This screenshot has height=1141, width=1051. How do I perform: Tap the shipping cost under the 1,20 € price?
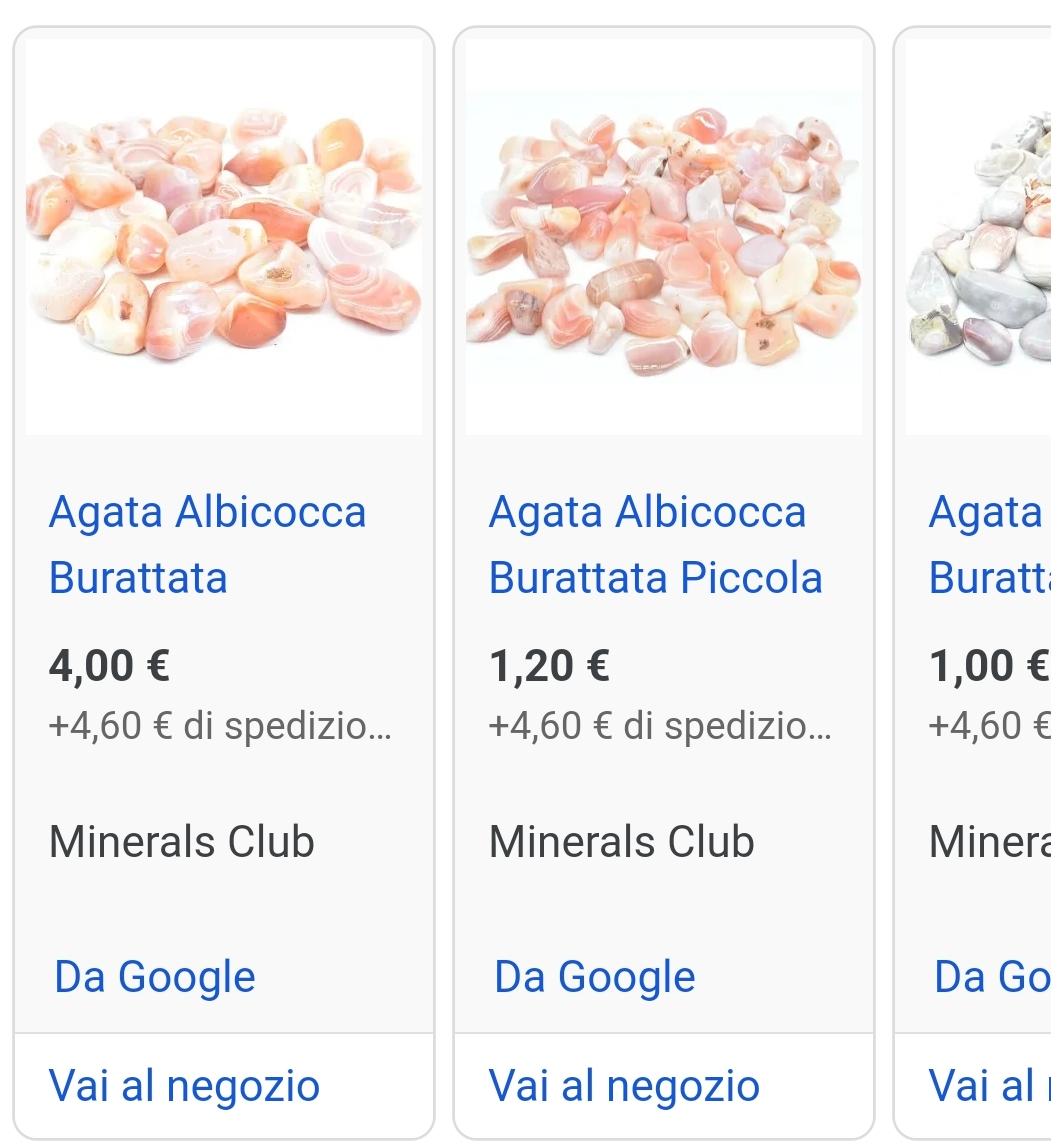tap(660, 725)
